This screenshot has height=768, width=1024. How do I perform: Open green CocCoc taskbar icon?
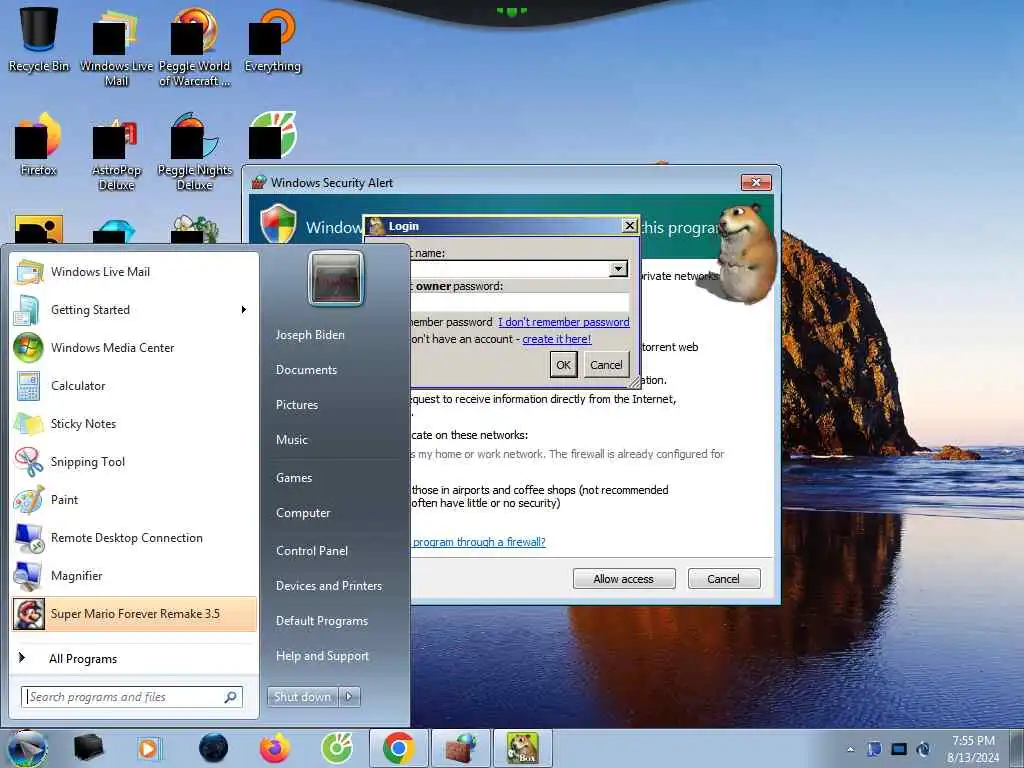click(x=337, y=748)
